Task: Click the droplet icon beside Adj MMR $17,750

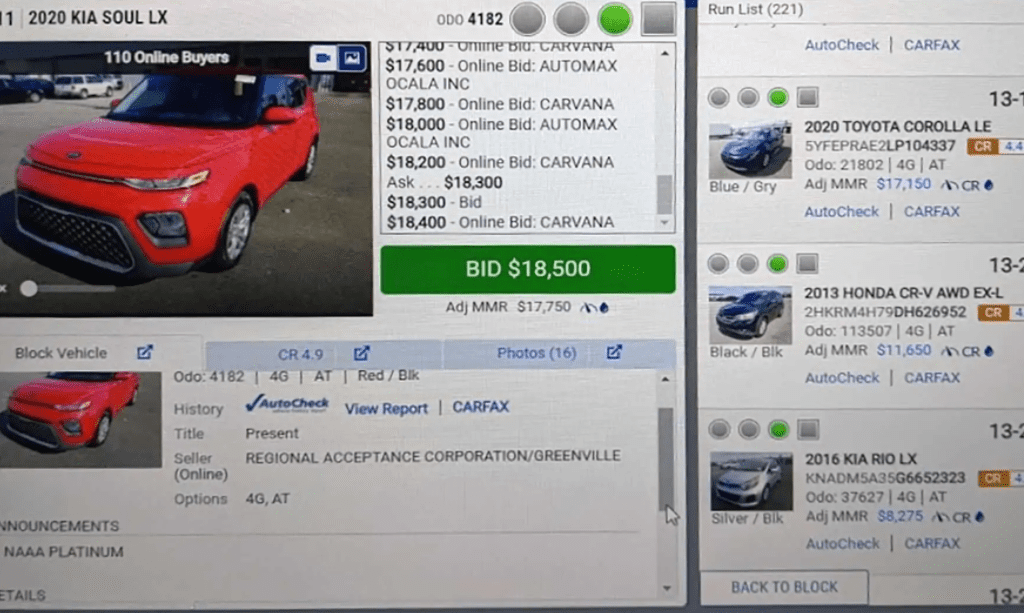Action: (604, 307)
